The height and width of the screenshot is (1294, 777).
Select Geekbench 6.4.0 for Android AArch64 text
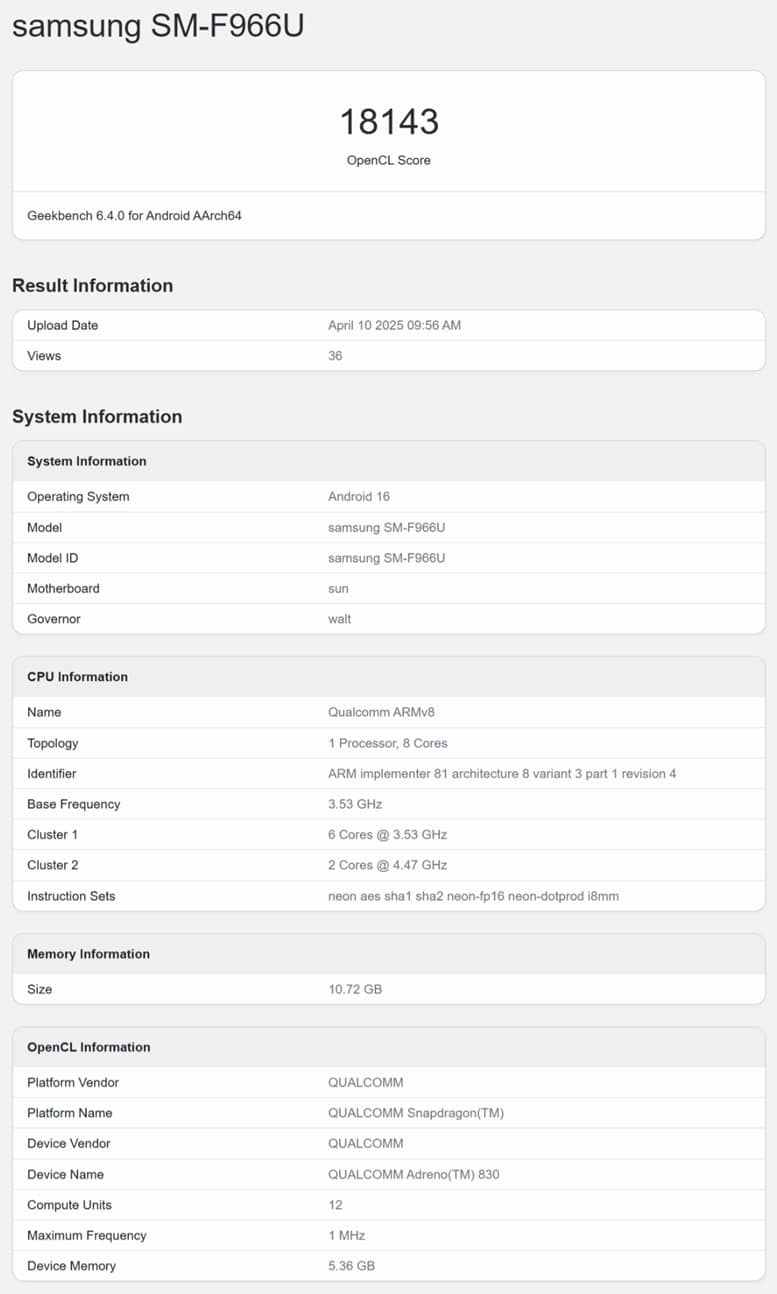134,216
